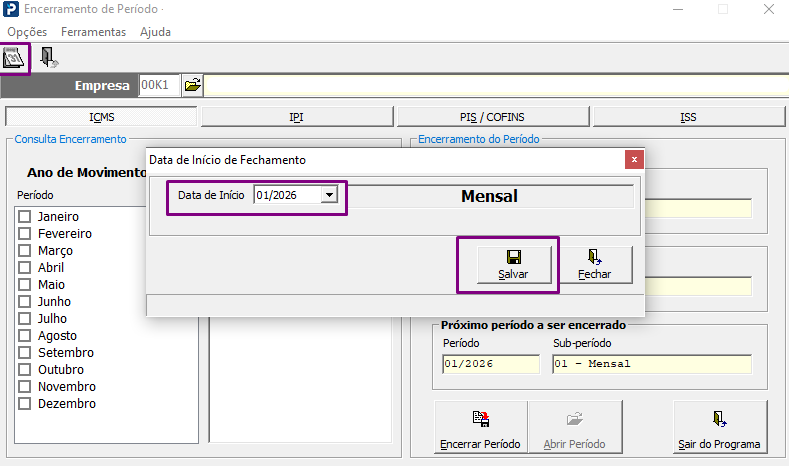Click the Fechar door icon button
The image size is (789, 466).
click(595, 265)
